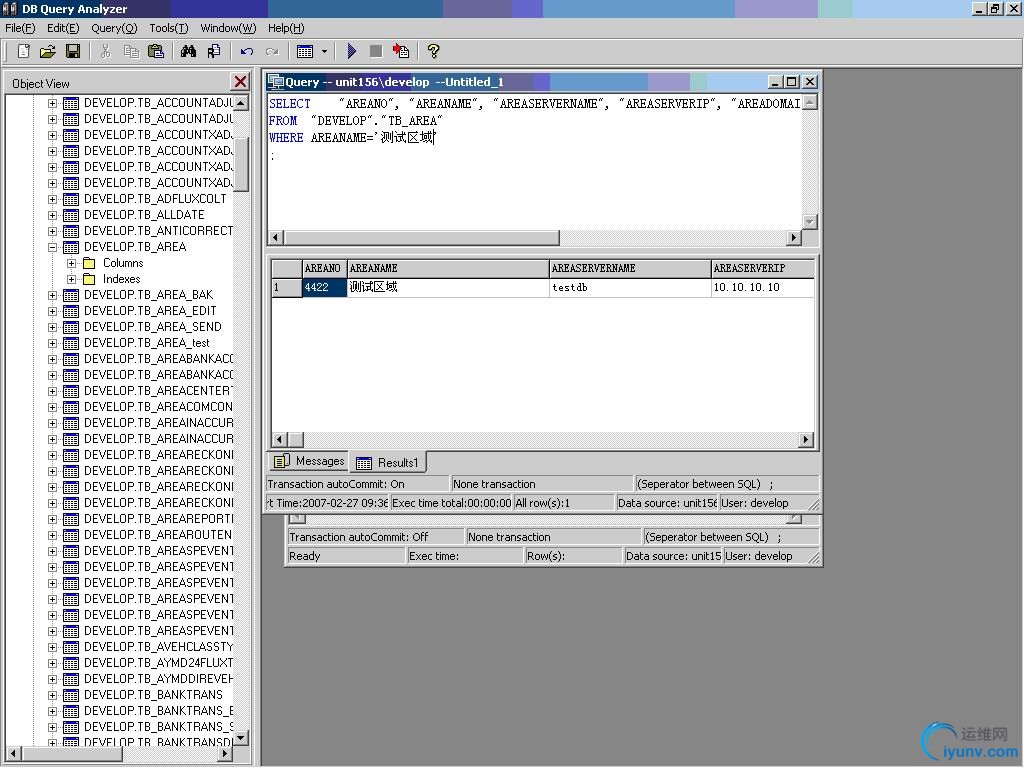
Task: Click the Replace toolbar icon
Action: 214,51
